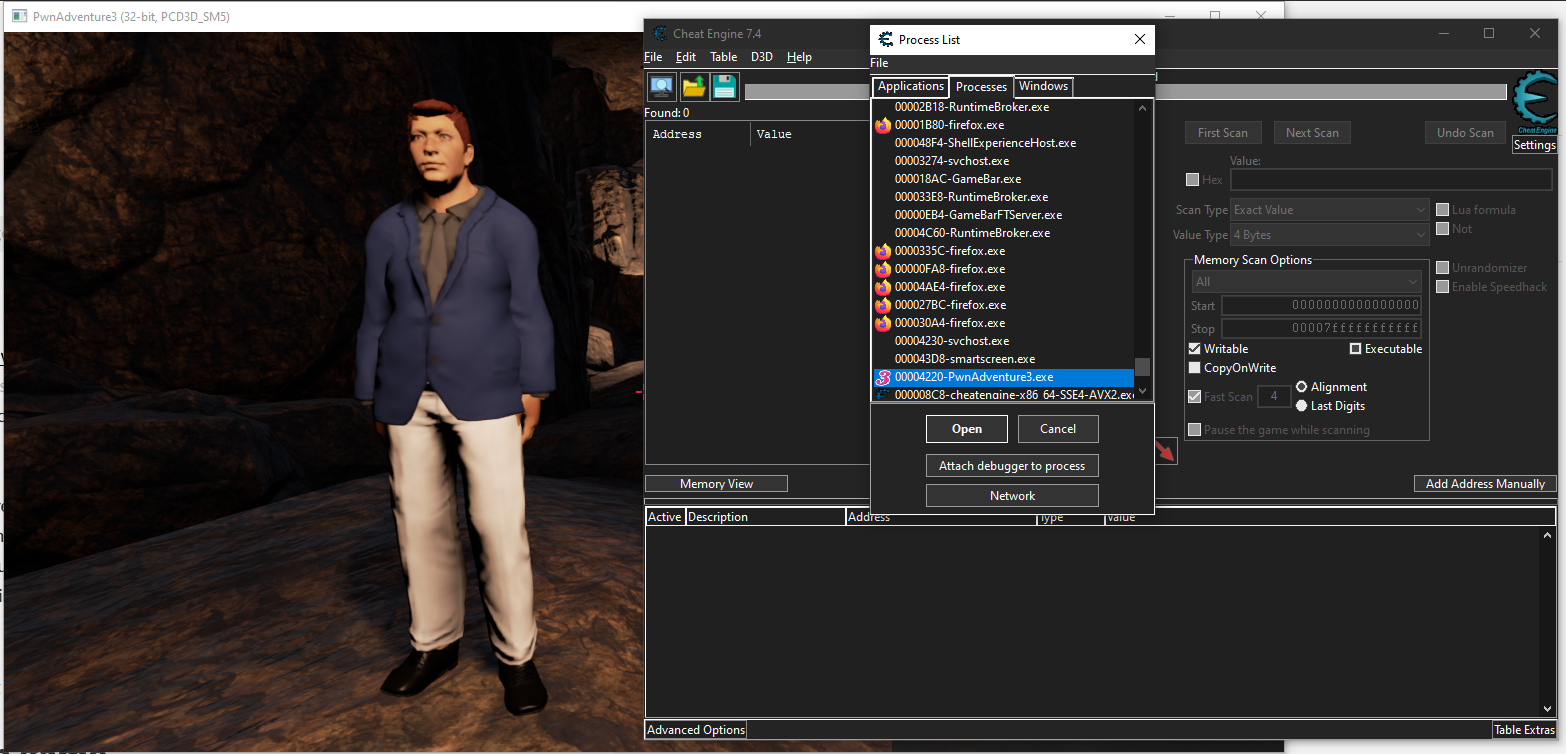Click the Next Scan button

(x=1312, y=133)
